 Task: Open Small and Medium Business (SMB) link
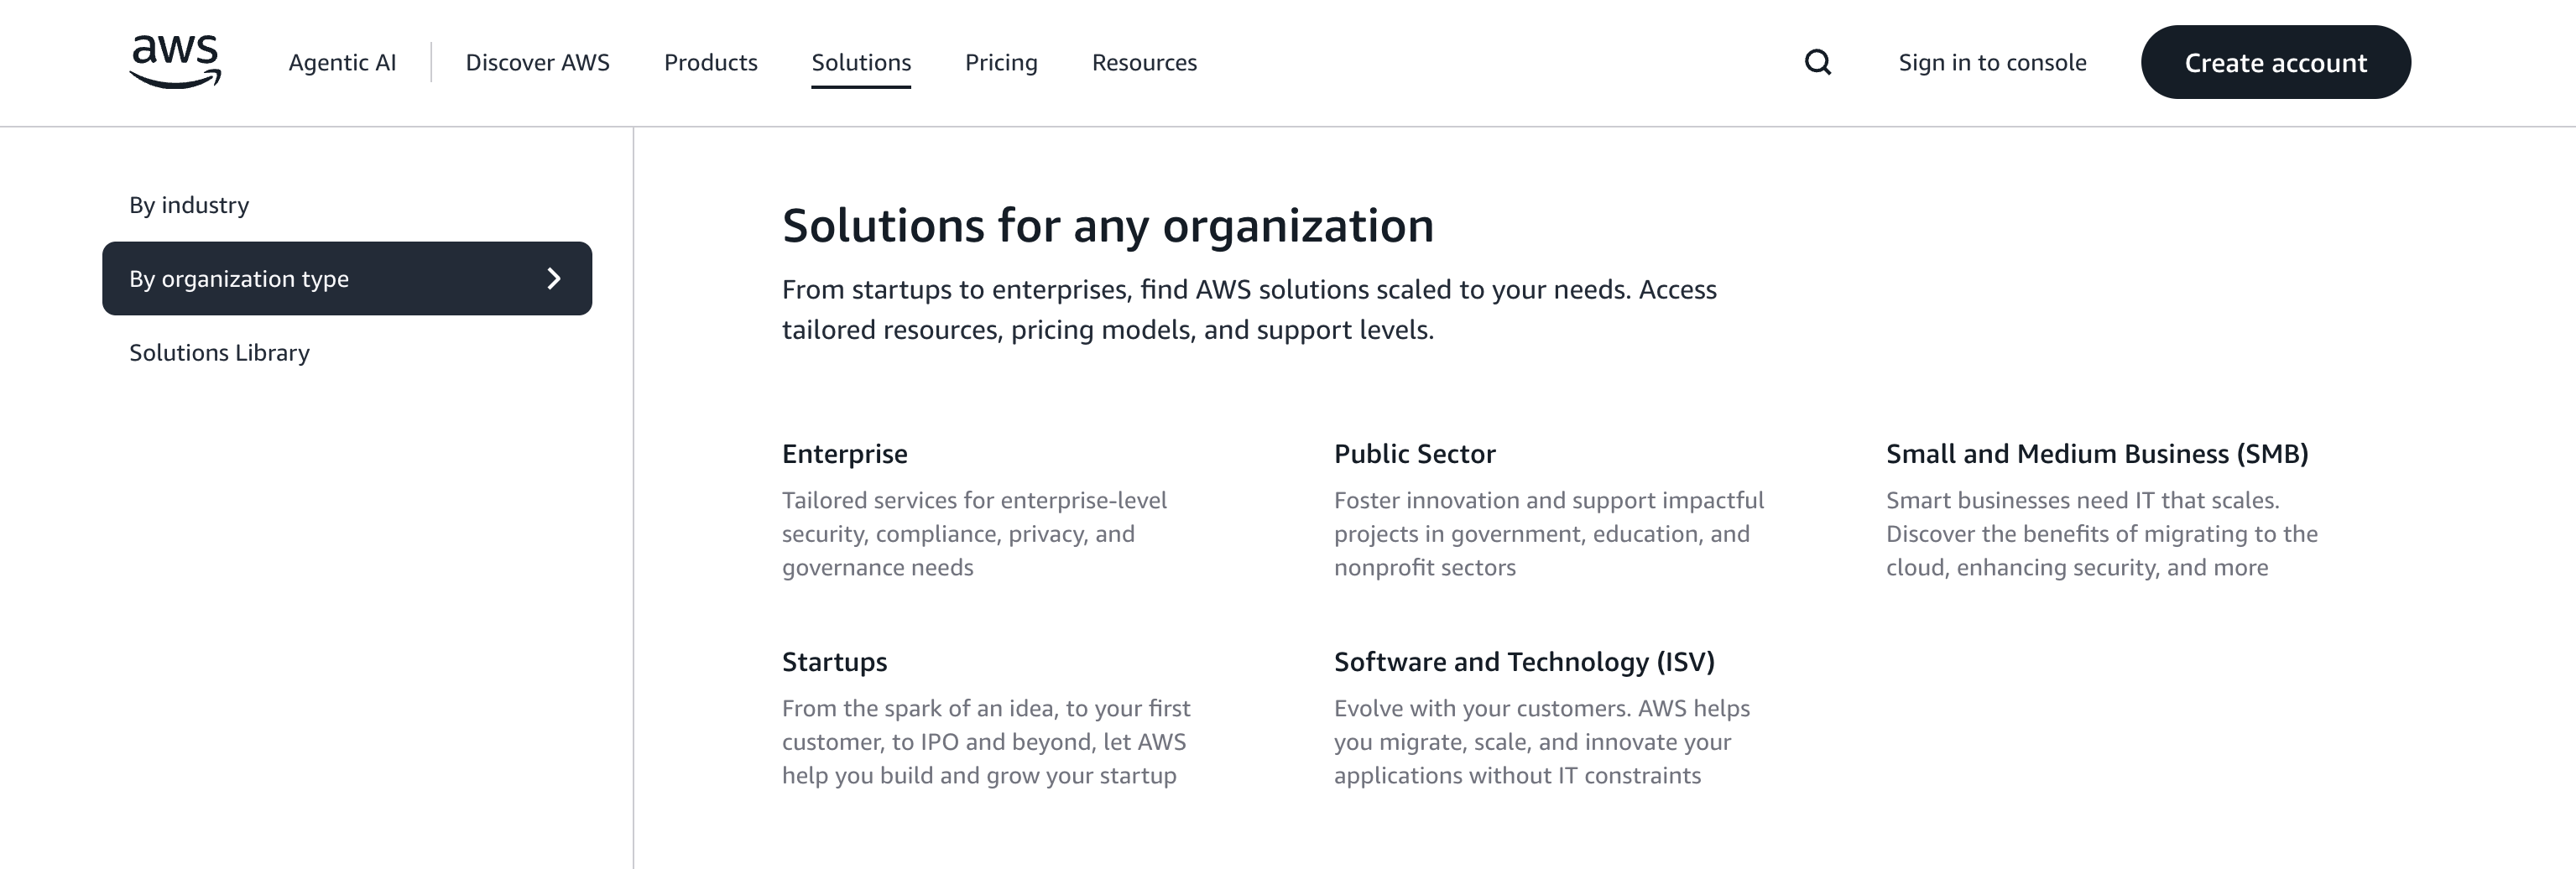2097,453
